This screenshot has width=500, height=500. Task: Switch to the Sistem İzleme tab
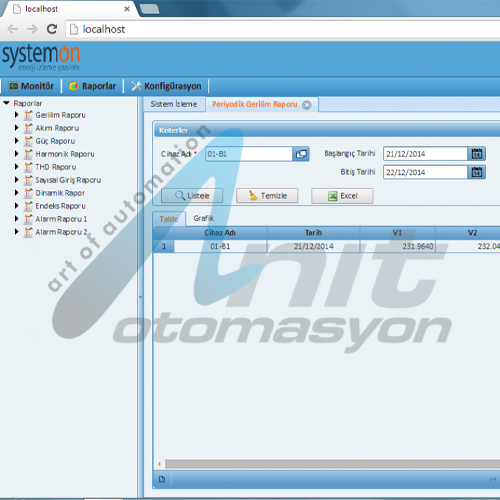[x=174, y=104]
